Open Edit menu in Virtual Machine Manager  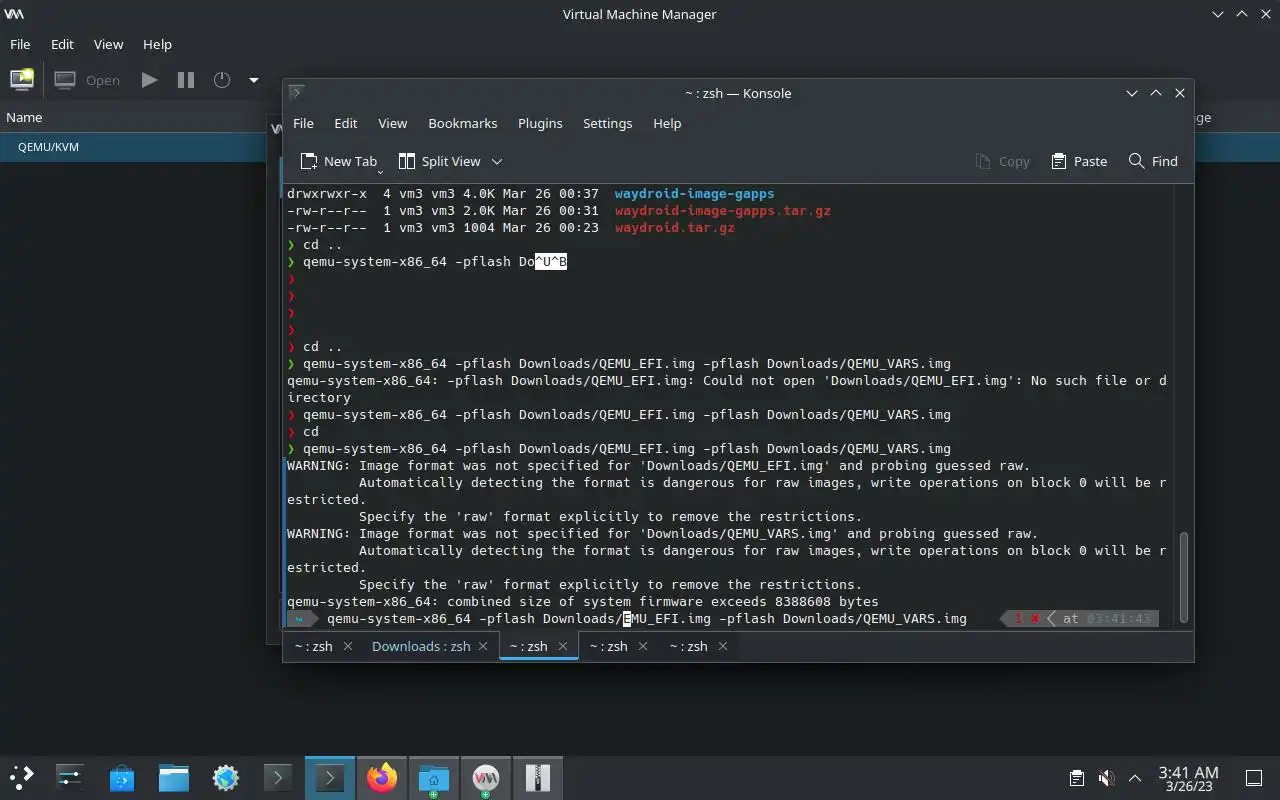pos(62,44)
